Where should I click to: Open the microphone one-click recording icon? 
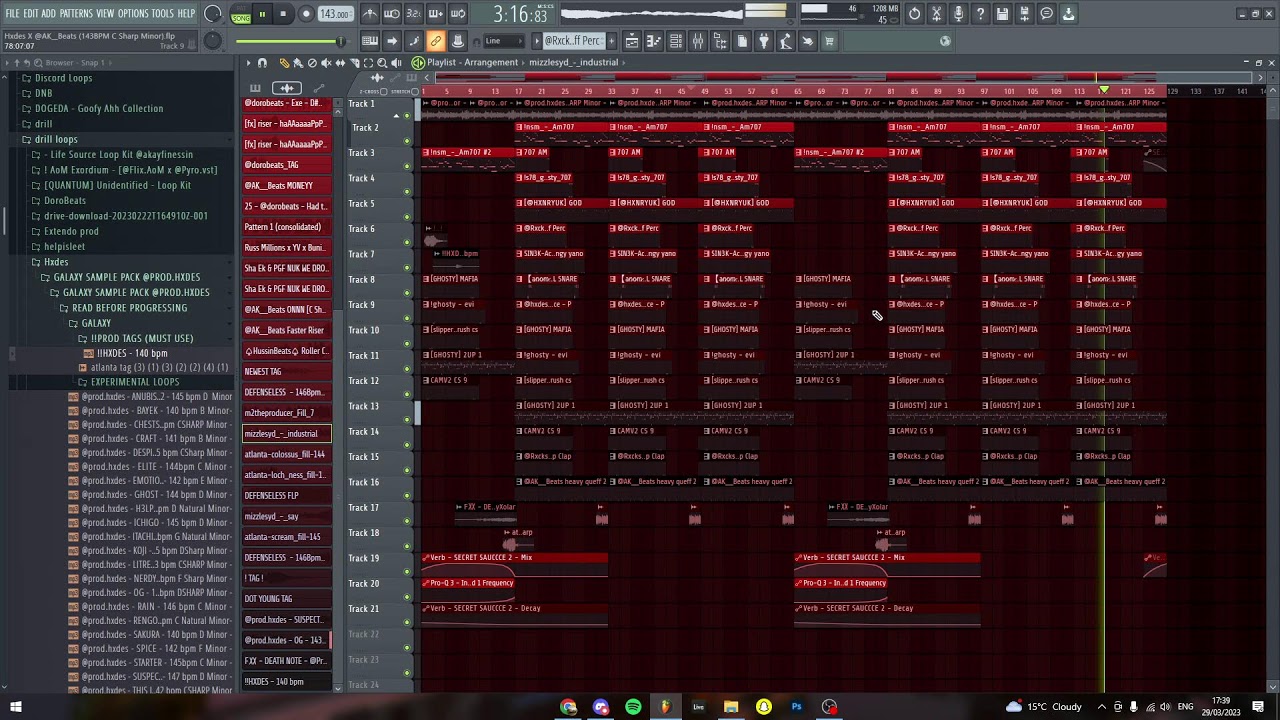tap(958, 14)
